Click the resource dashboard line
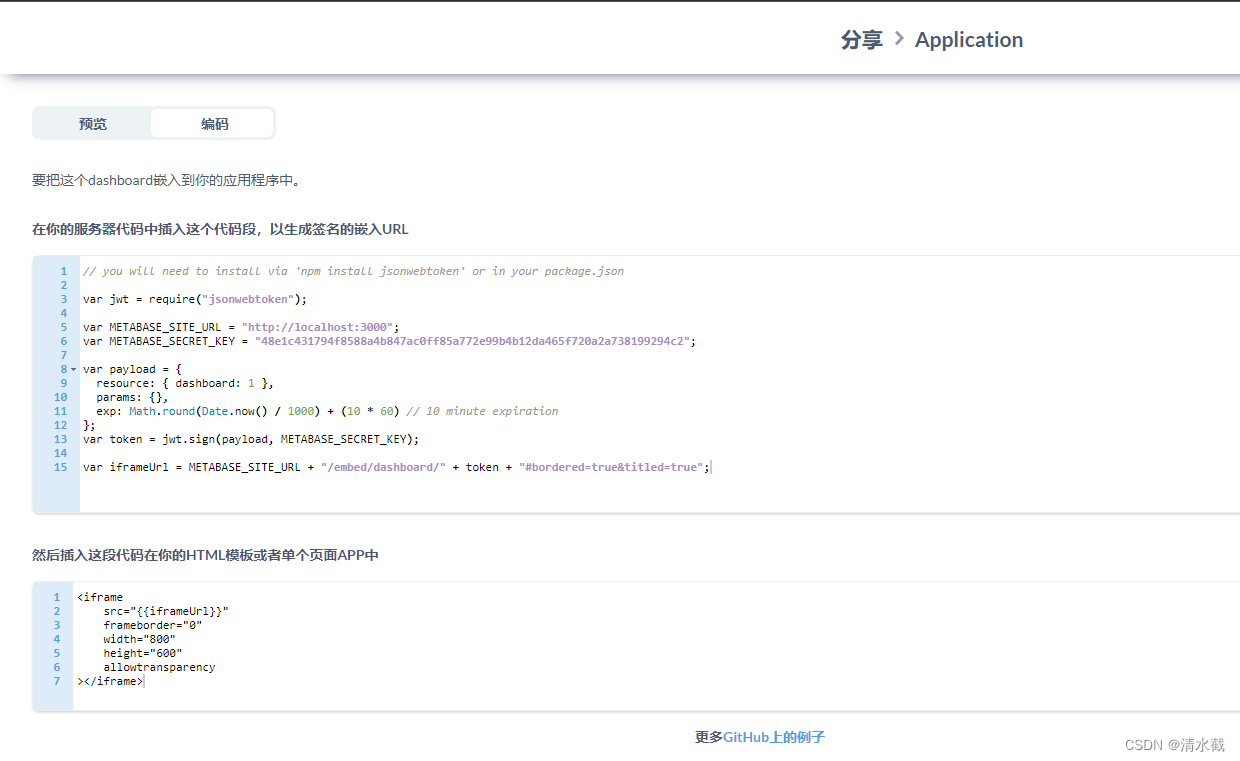This screenshot has height=761, width=1240. tap(185, 383)
